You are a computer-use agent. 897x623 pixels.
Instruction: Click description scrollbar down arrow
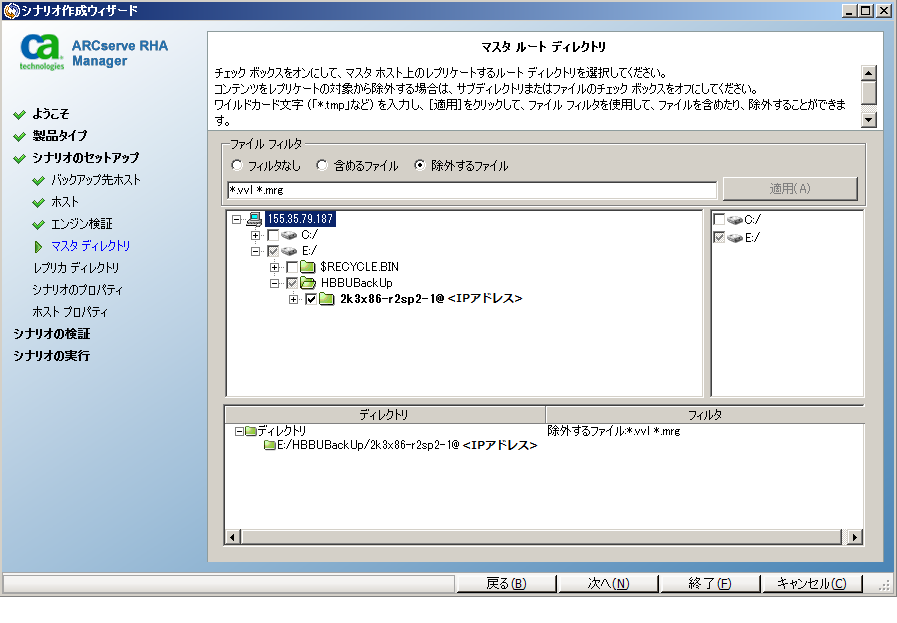[869, 120]
